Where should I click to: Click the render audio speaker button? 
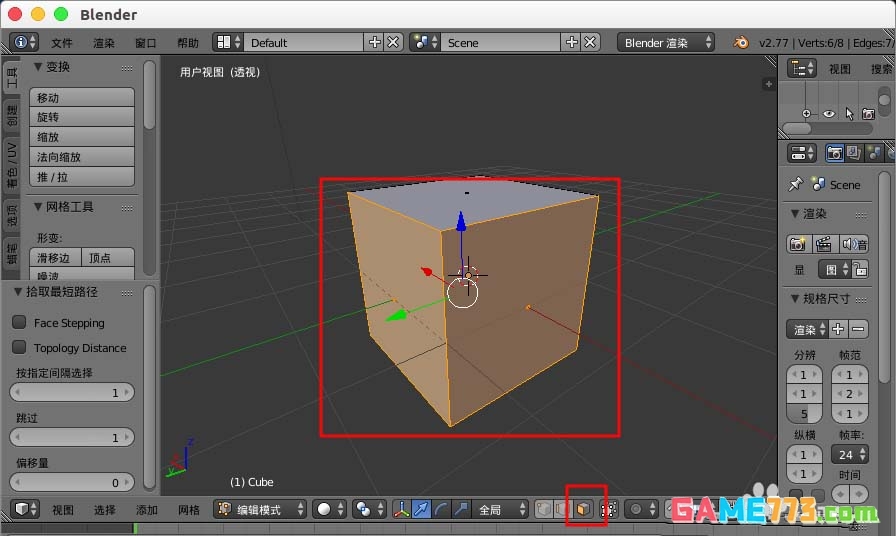tap(854, 245)
